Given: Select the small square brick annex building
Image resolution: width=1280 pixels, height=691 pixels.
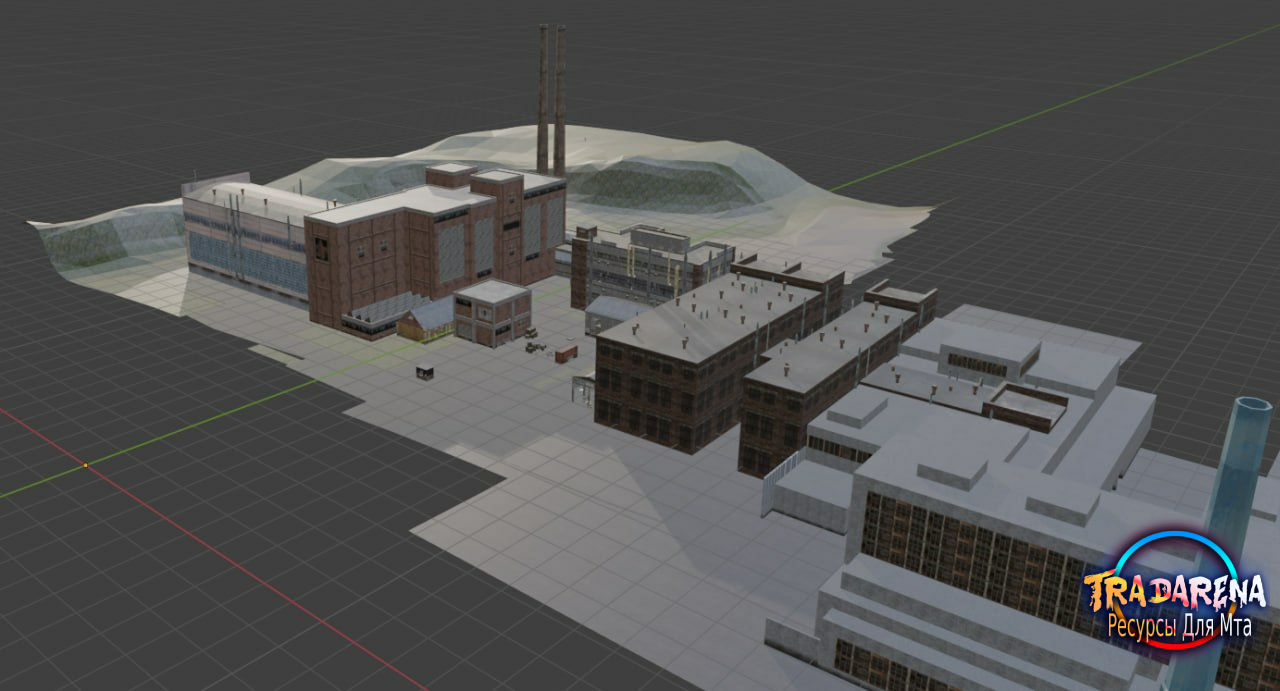Looking at the screenshot, I should (x=492, y=312).
